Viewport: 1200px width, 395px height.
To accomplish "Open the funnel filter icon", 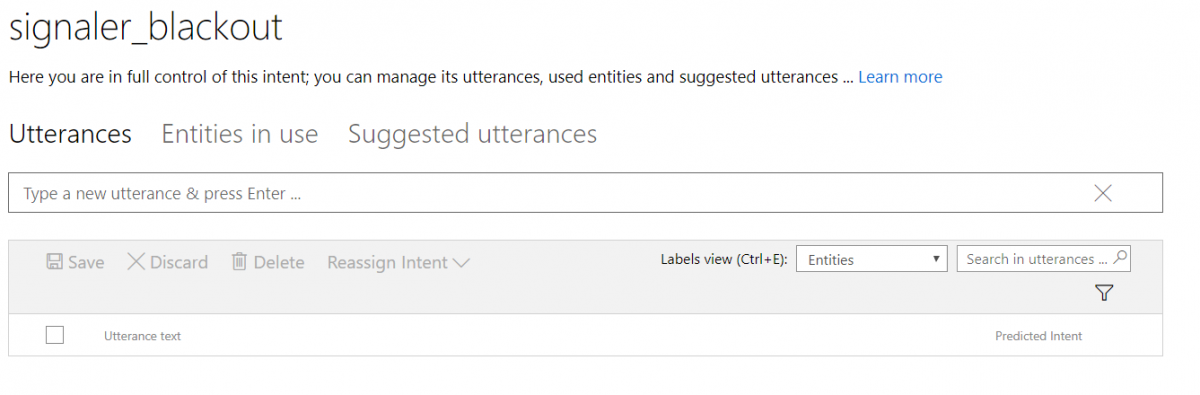I will [x=1104, y=293].
